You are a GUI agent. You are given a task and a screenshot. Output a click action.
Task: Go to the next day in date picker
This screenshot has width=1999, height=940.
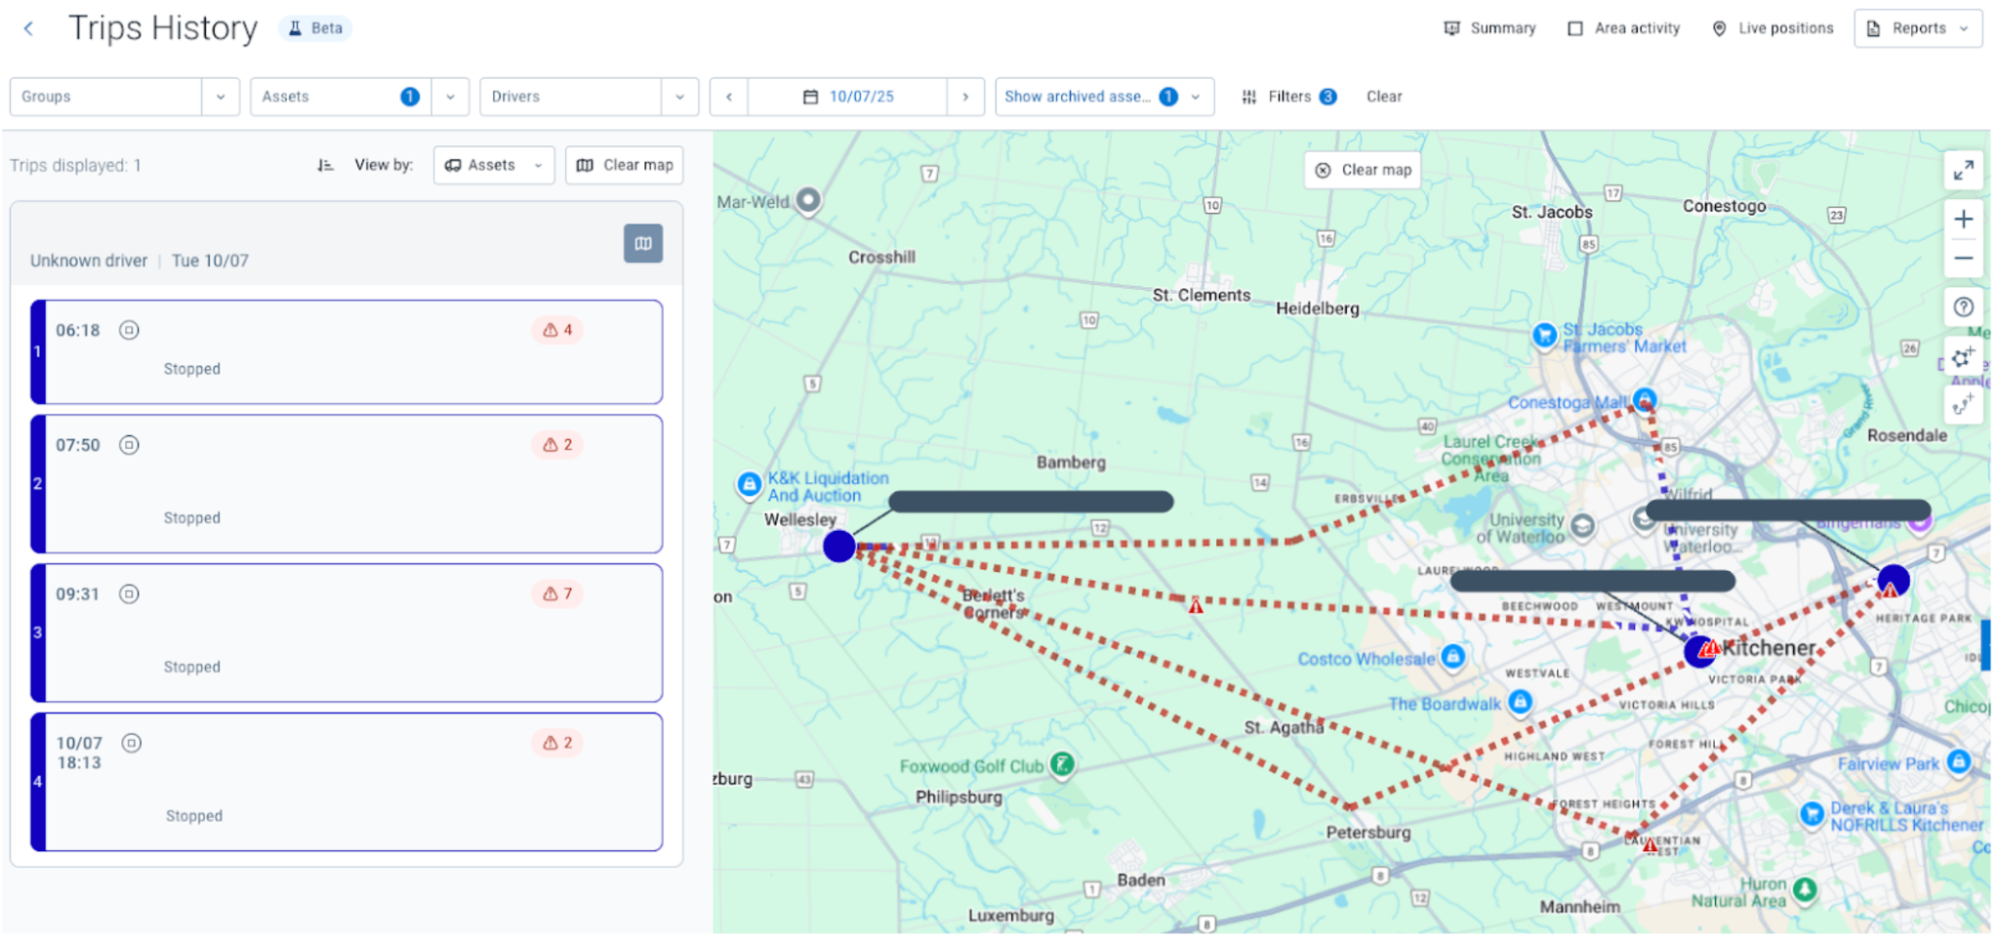[x=965, y=97]
